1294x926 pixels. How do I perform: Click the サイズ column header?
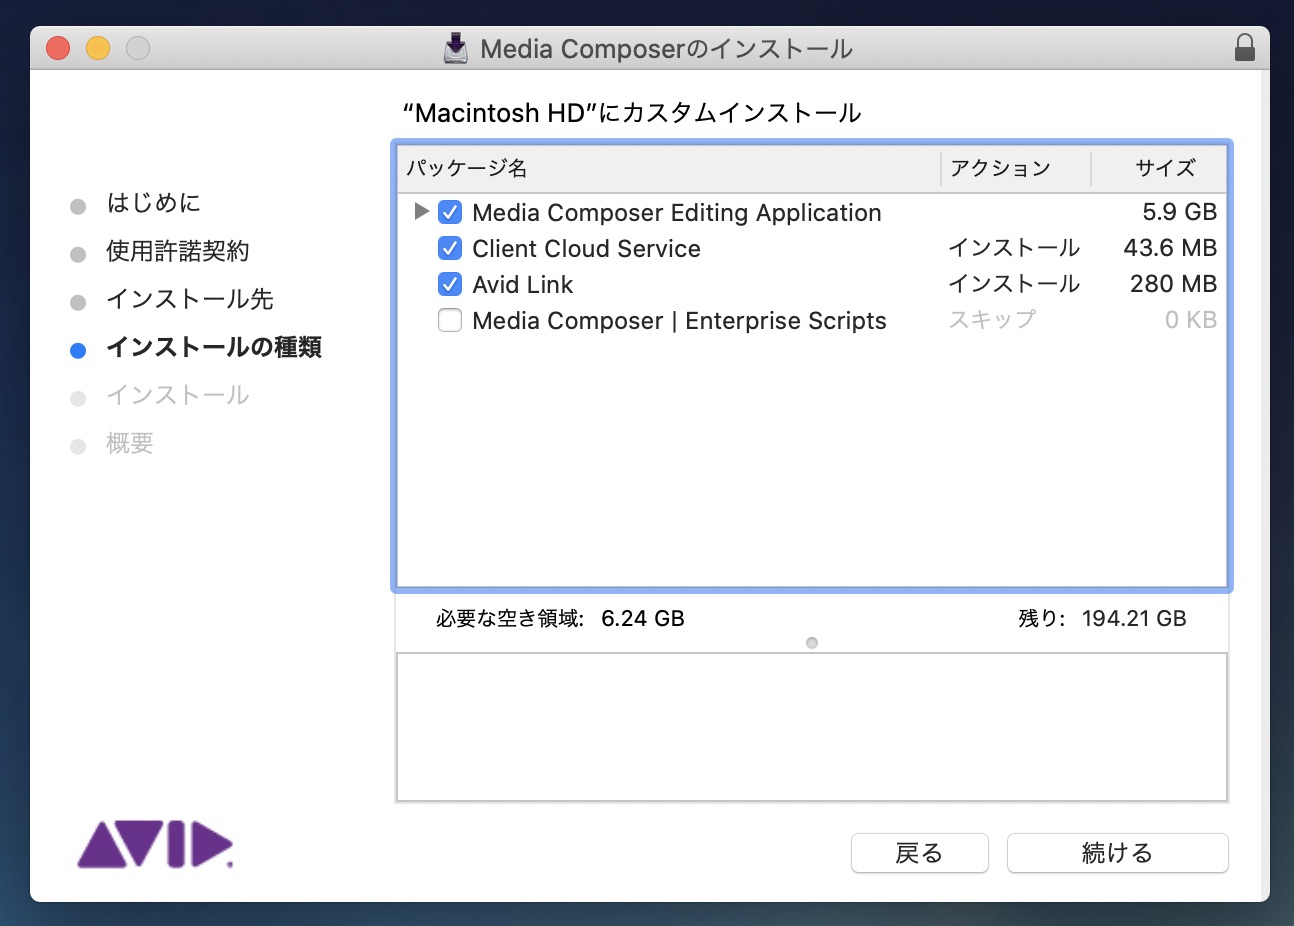point(1159,168)
